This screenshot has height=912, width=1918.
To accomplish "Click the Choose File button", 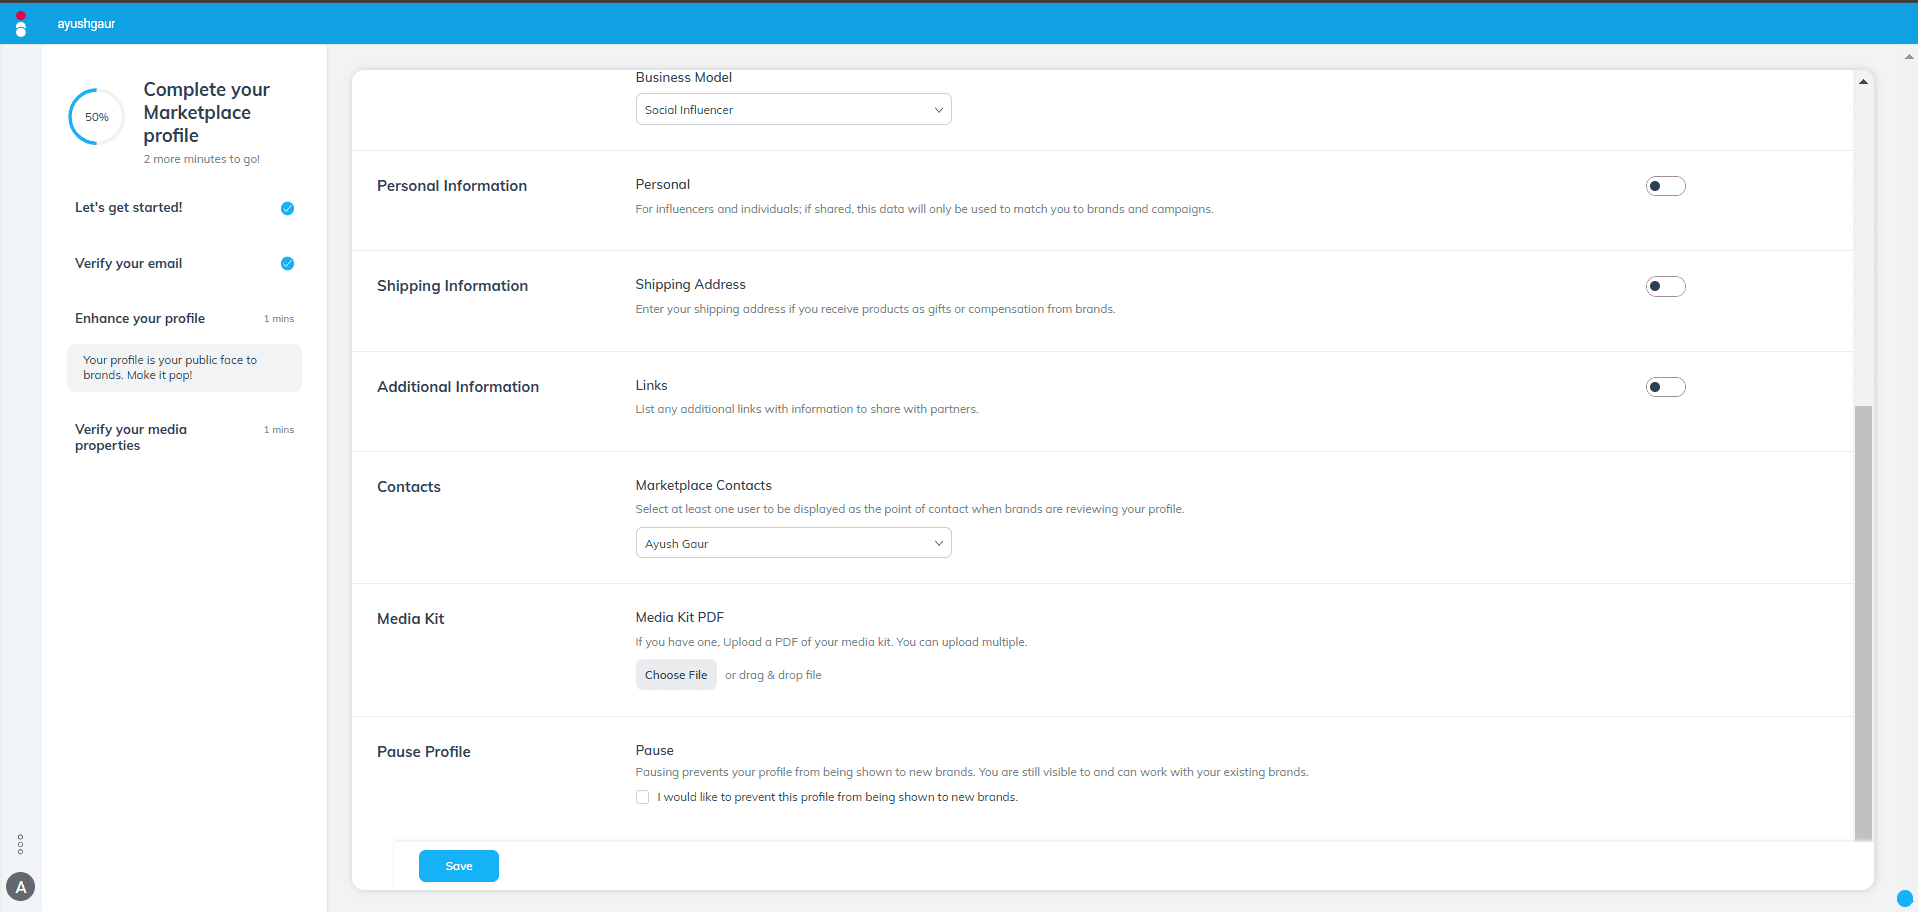I will click(x=676, y=675).
